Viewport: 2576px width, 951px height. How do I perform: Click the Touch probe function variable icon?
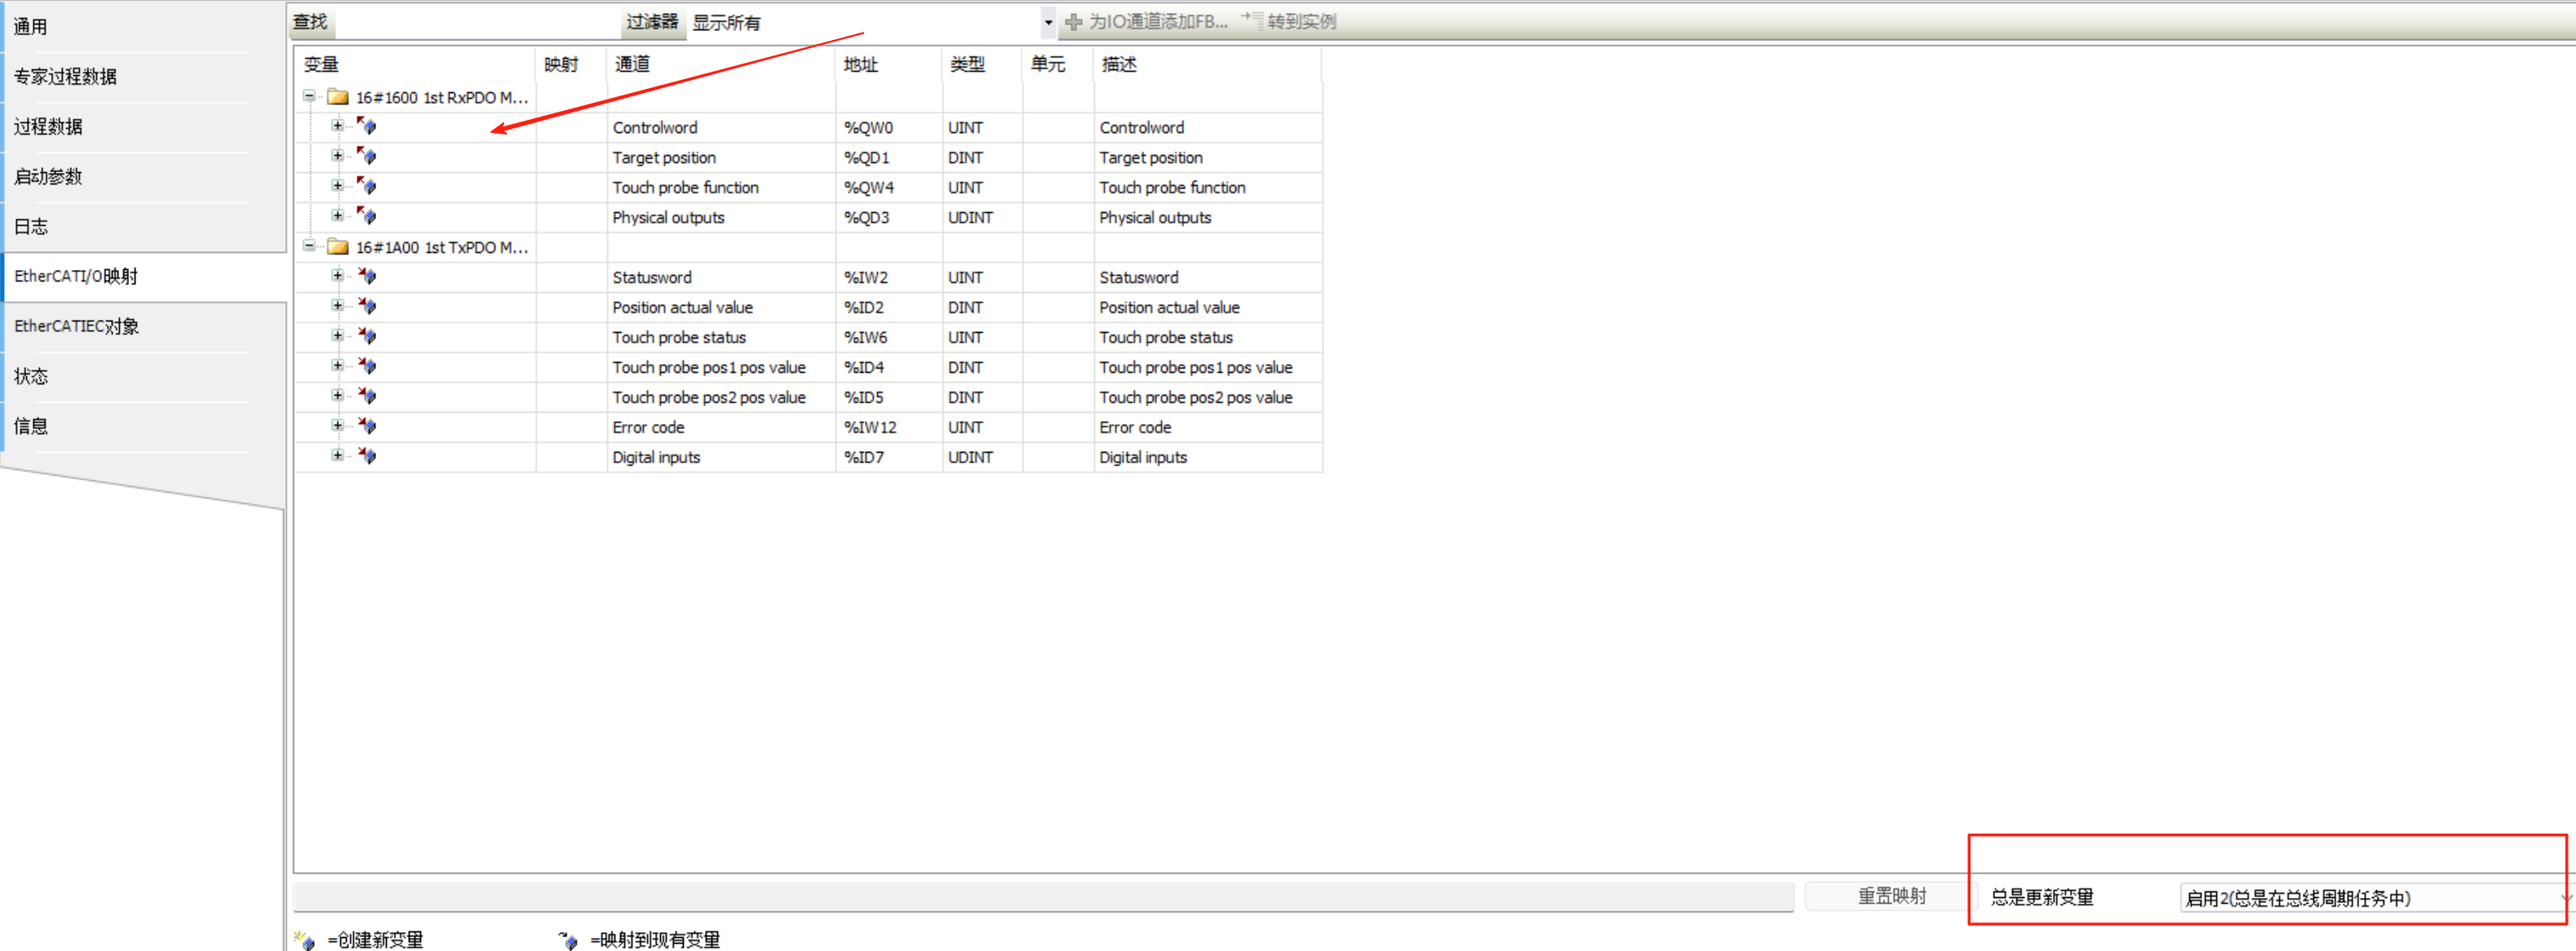(367, 186)
